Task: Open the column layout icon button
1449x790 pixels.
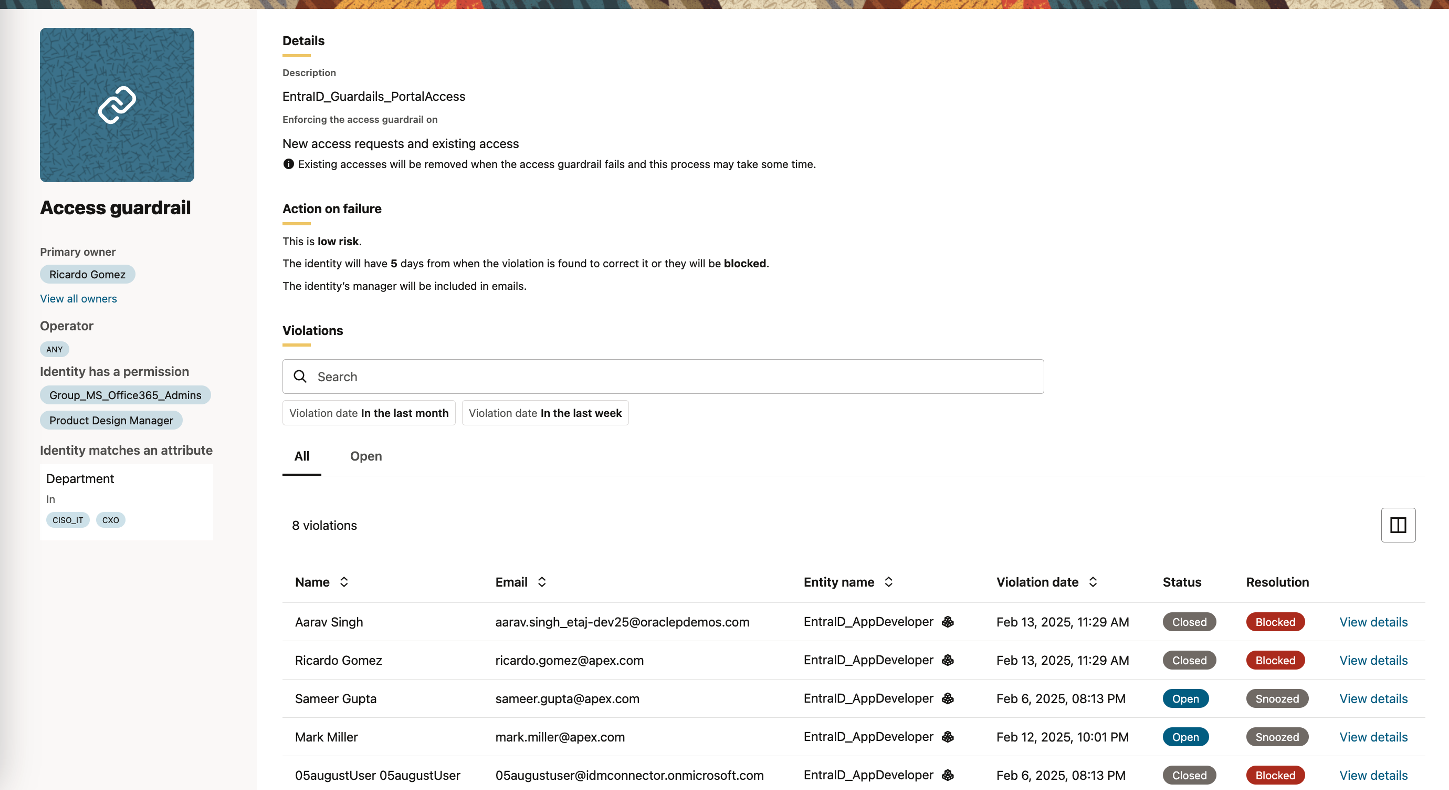Action: click(x=1398, y=525)
